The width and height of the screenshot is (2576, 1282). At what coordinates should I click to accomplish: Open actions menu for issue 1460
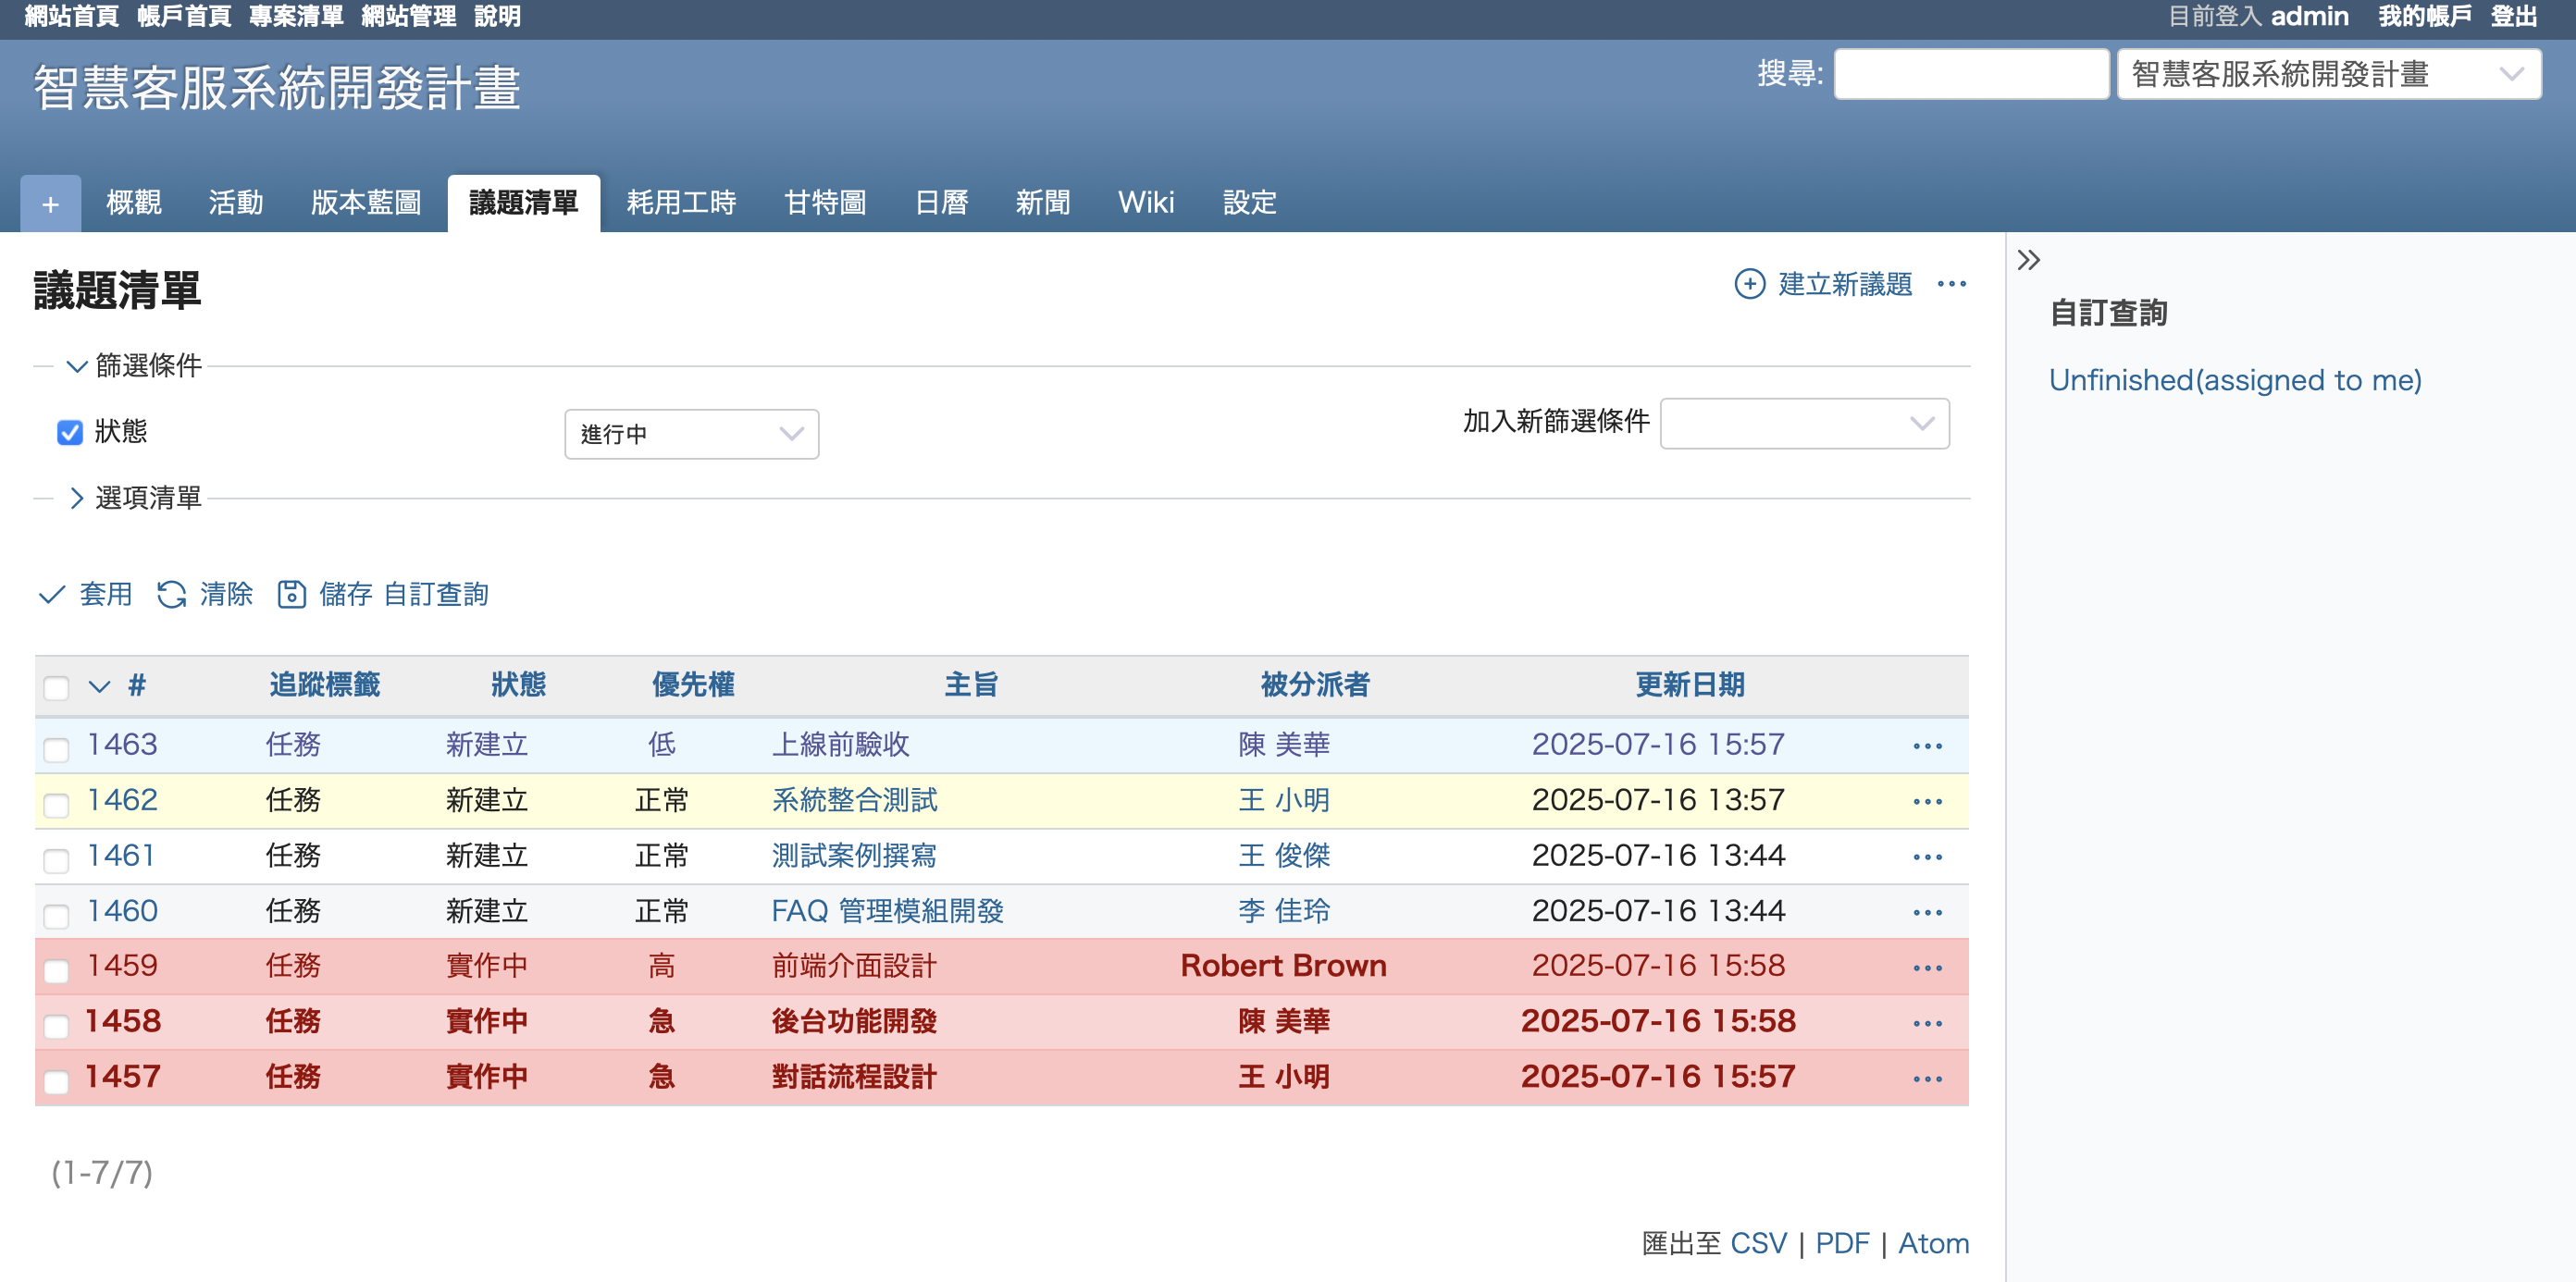click(1927, 913)
